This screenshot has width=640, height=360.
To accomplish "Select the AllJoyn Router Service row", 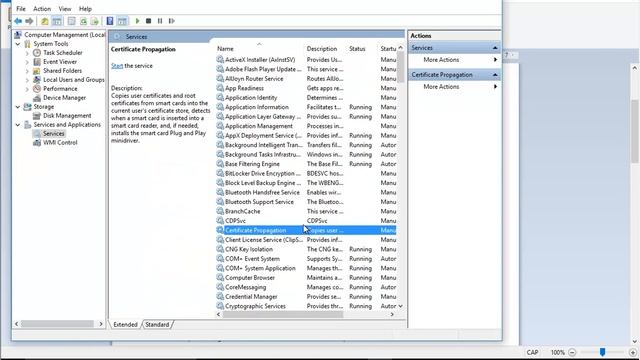I will pos(306,79).
